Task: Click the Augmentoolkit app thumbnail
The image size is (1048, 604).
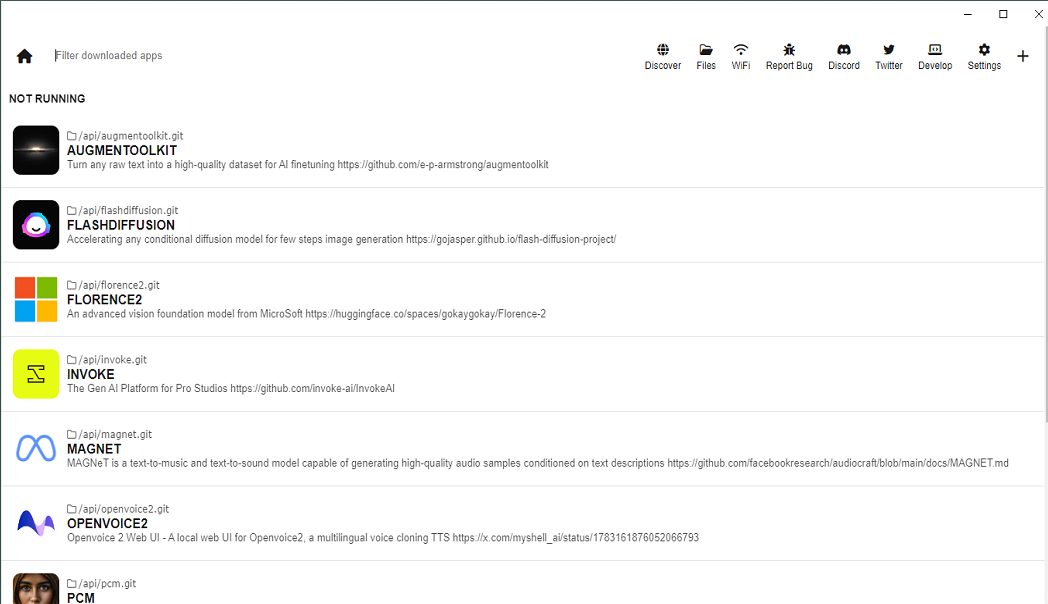Action: (x=36, y=150)
